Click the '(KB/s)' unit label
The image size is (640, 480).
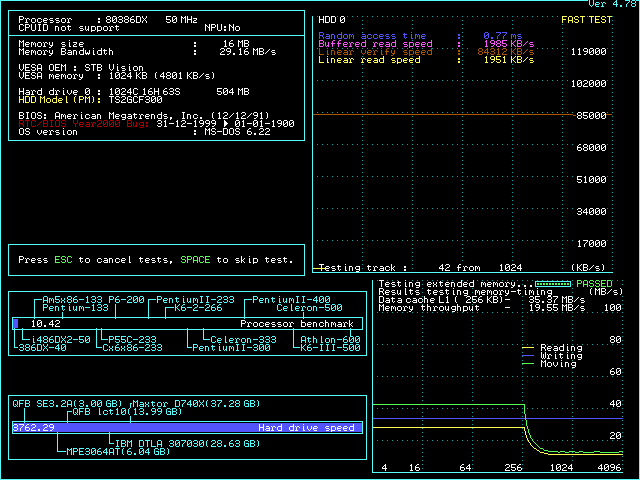coord(588,268)
